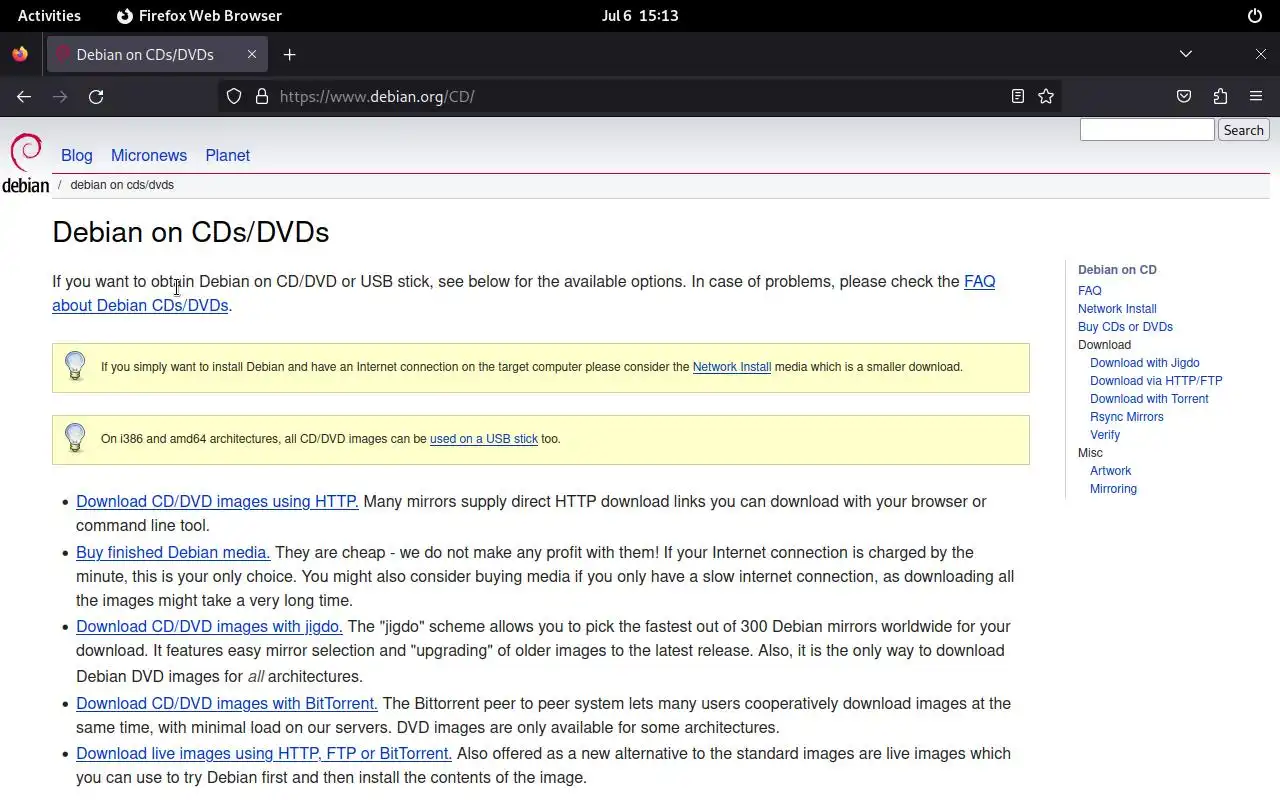Open sidebar Mirroring link

click(1113, 489)
